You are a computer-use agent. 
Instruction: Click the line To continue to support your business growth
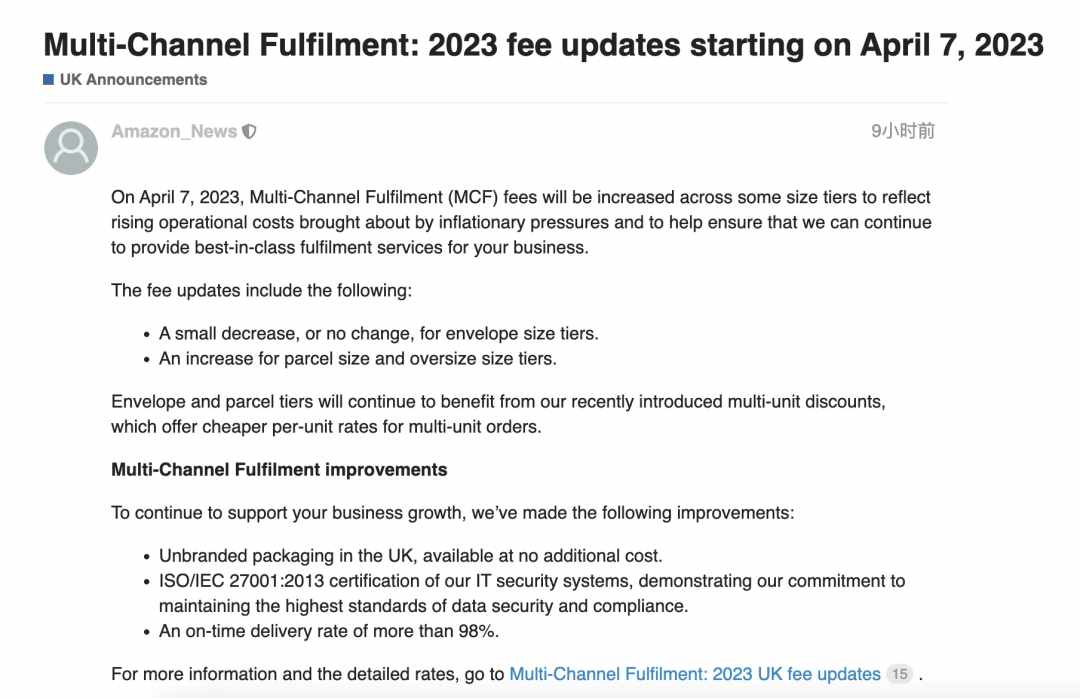click(453, 513)
